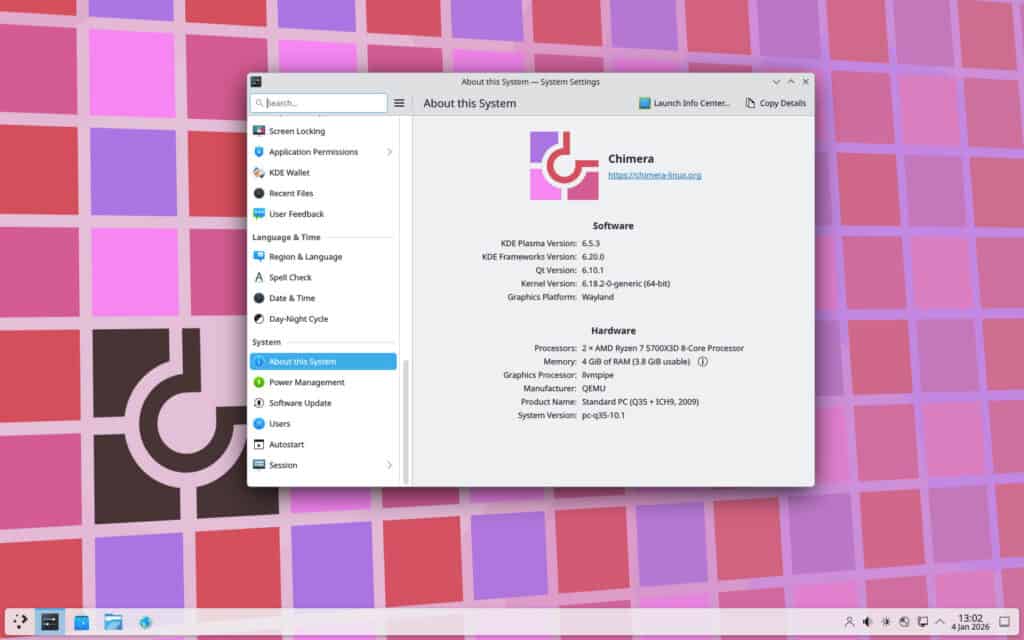Expand the Application Permissions entry

(x=389, y=152)
